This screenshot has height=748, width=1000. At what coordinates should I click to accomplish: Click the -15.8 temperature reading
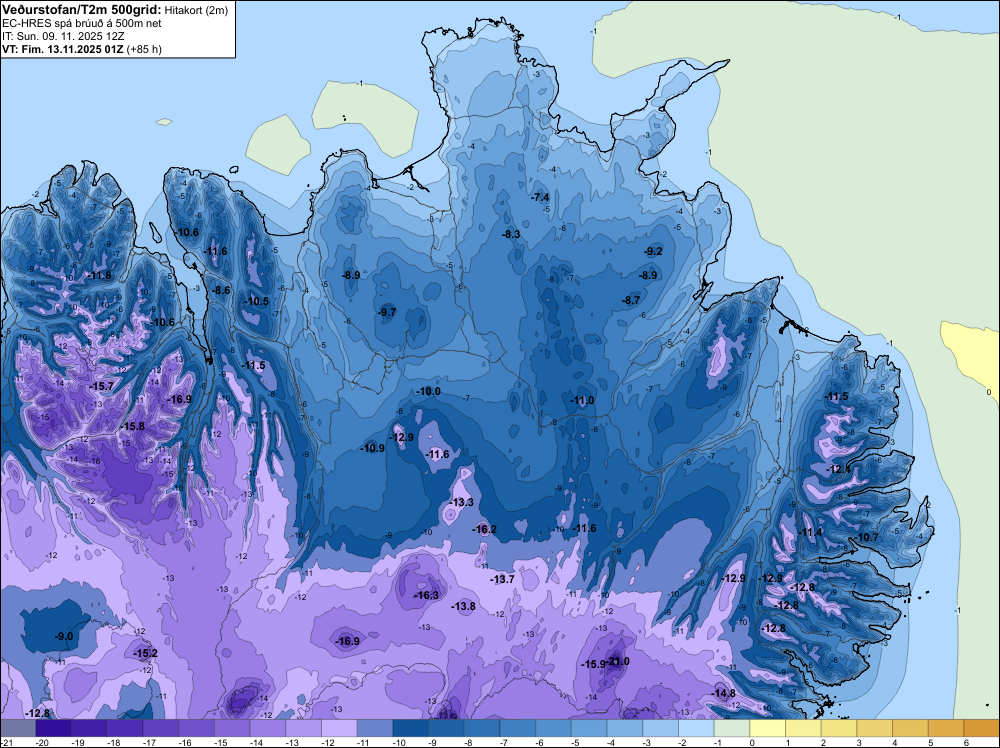tap(132, 427)
